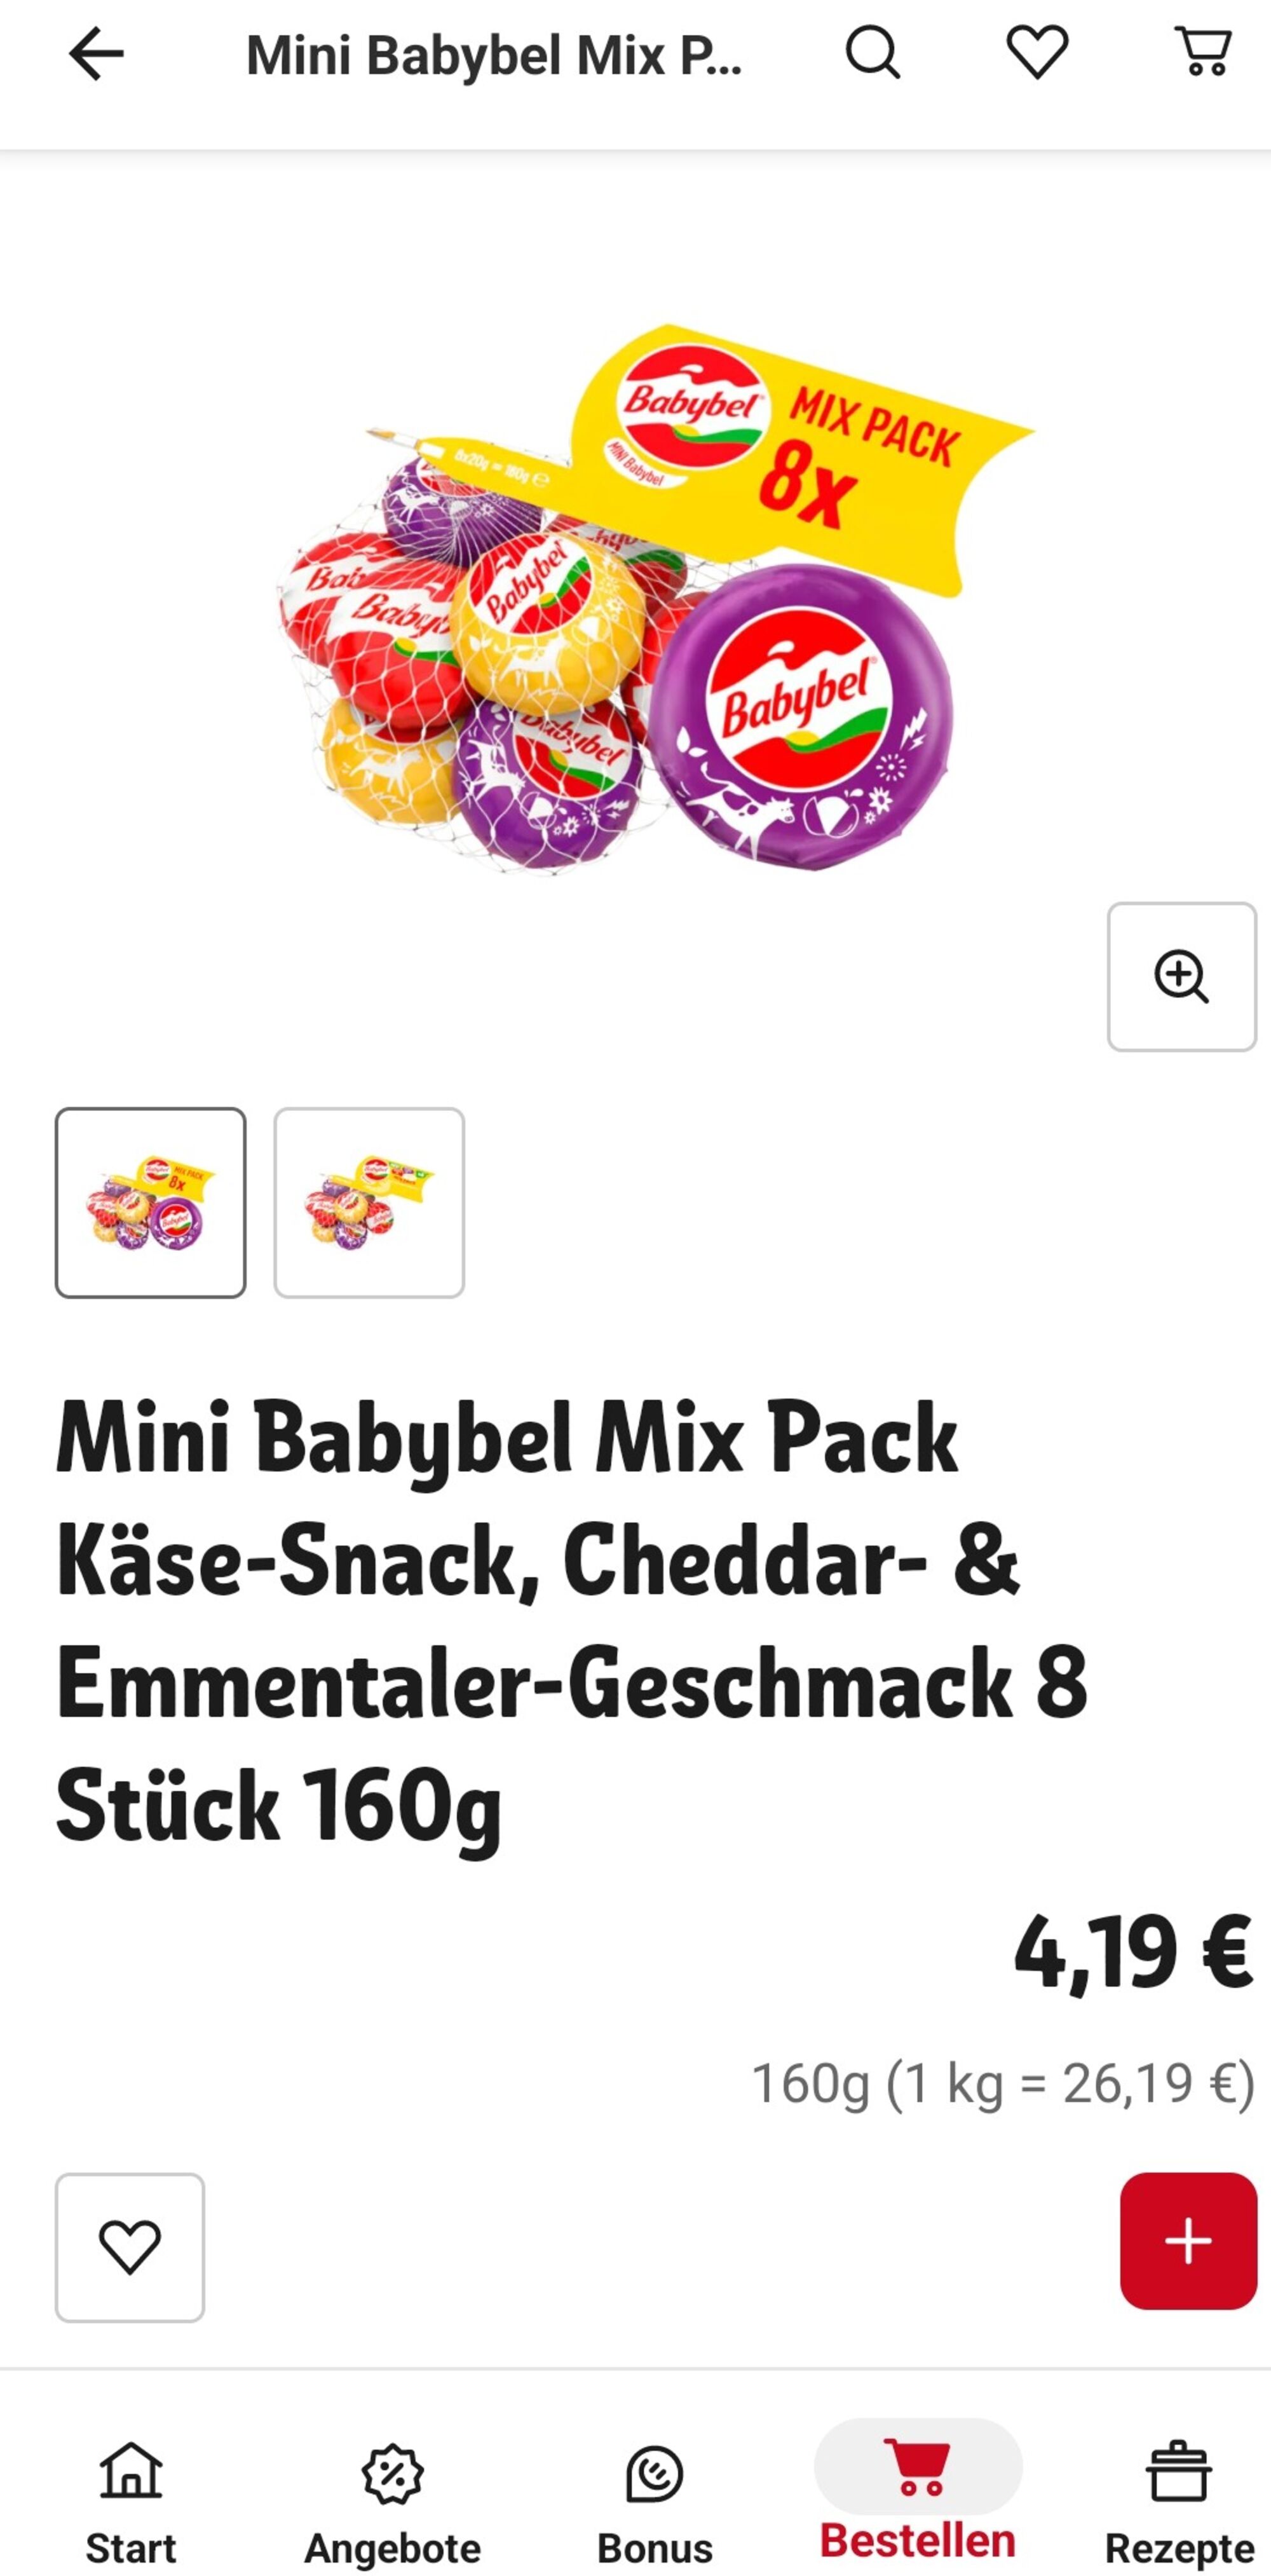This screenshot has width=1271, height=2576.
Task: Tap the large Babybel Mix Pack product photo
Action: (x=640, y=600)
